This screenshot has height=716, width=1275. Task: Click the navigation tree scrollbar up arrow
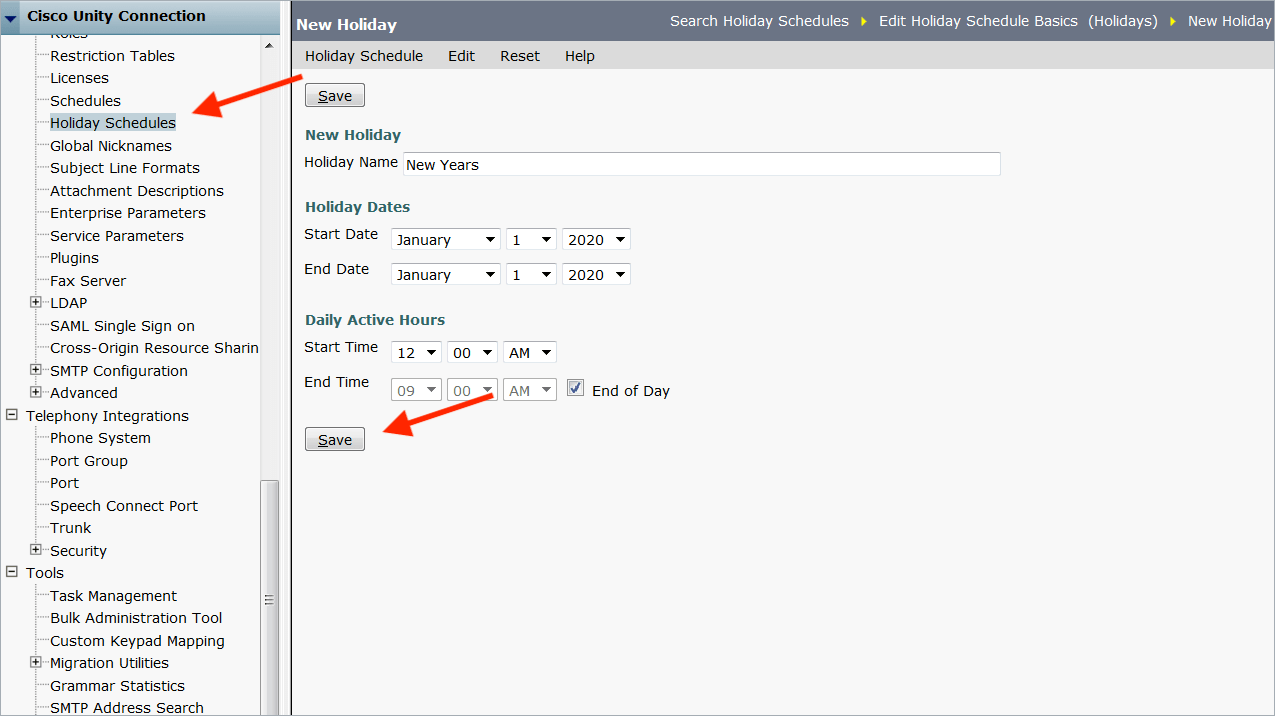coord(269,45)
